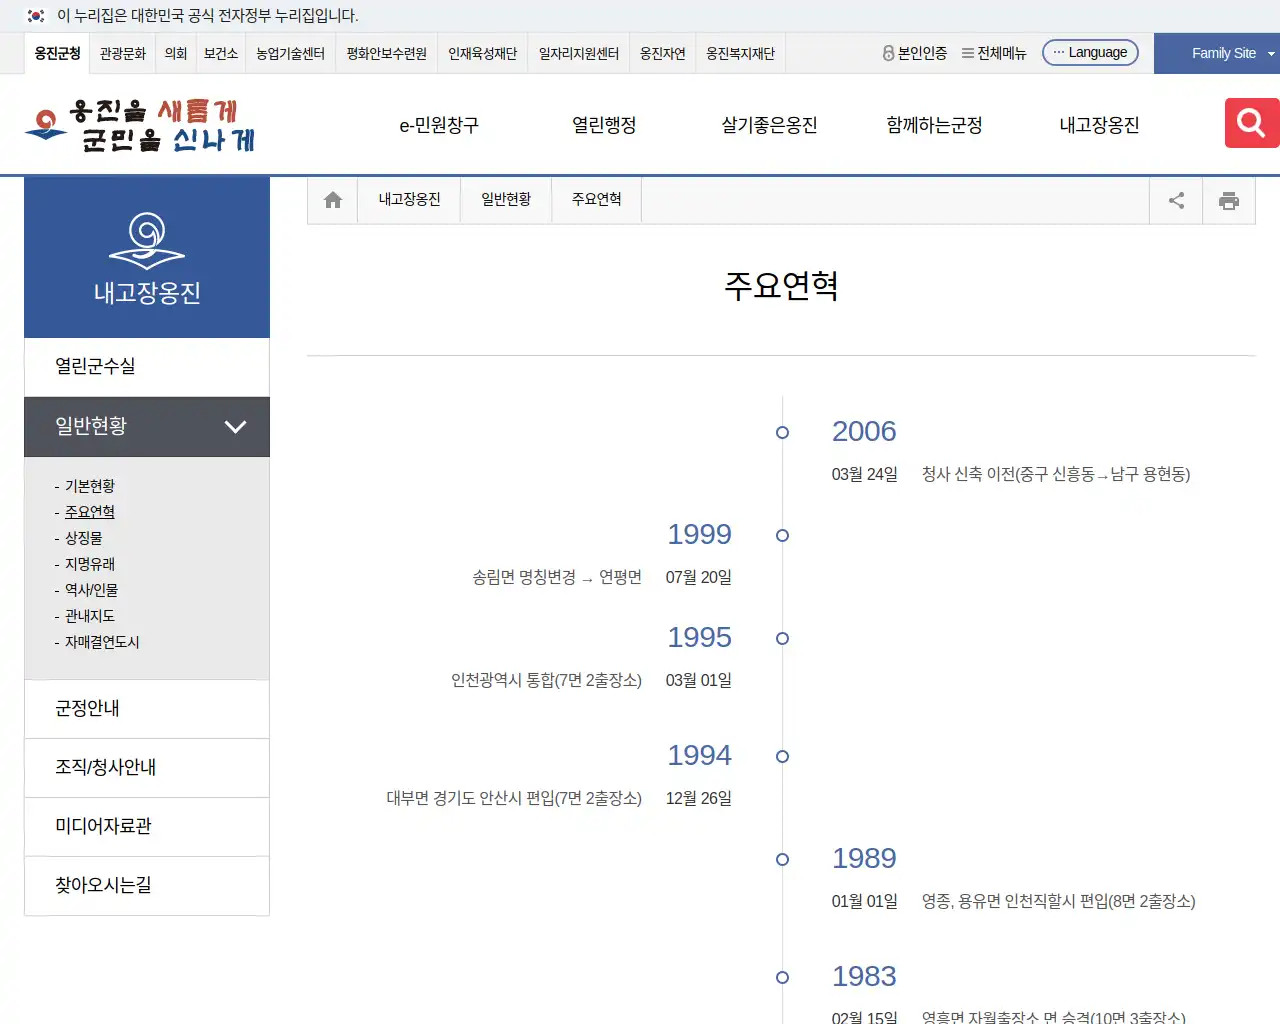Open the 기본현황 sidebar link

[x=88, y=486]
